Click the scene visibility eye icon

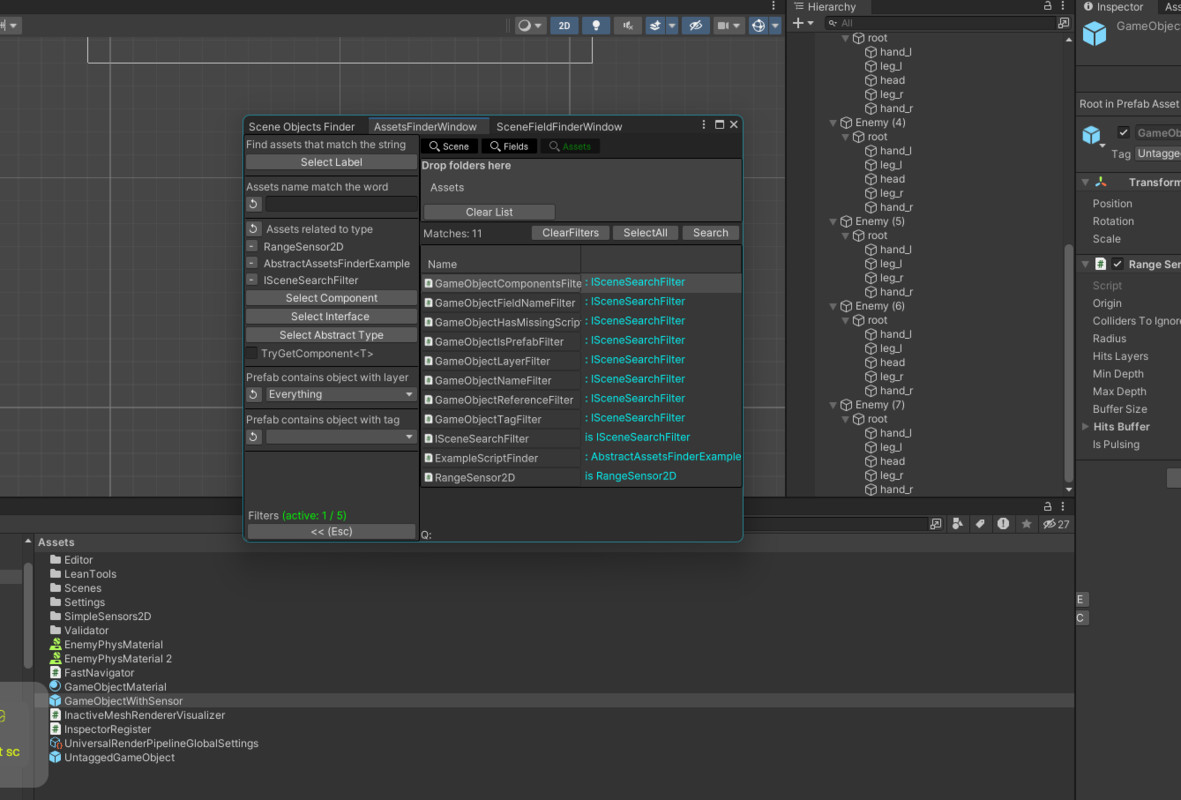click(696, 26)
